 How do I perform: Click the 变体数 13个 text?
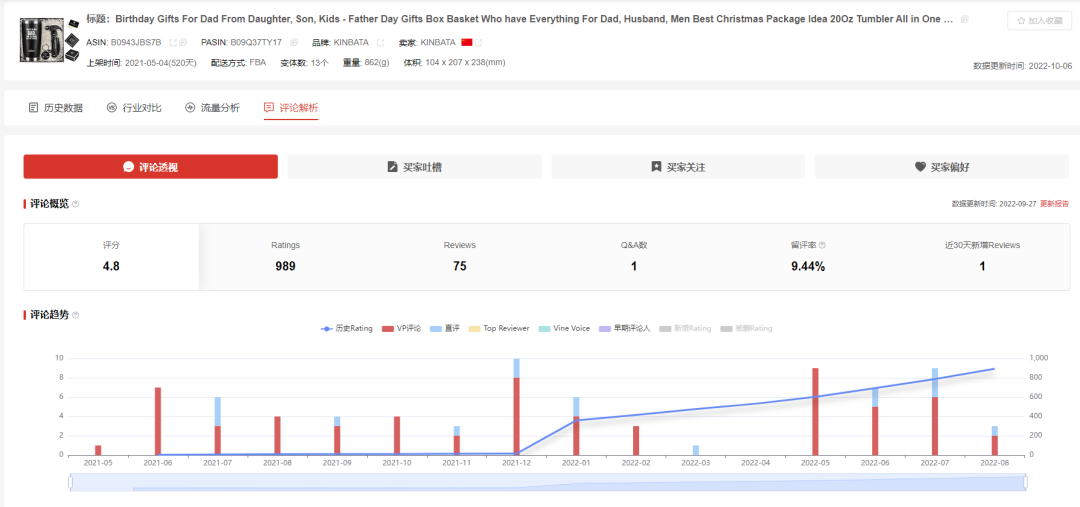(304, 63)
